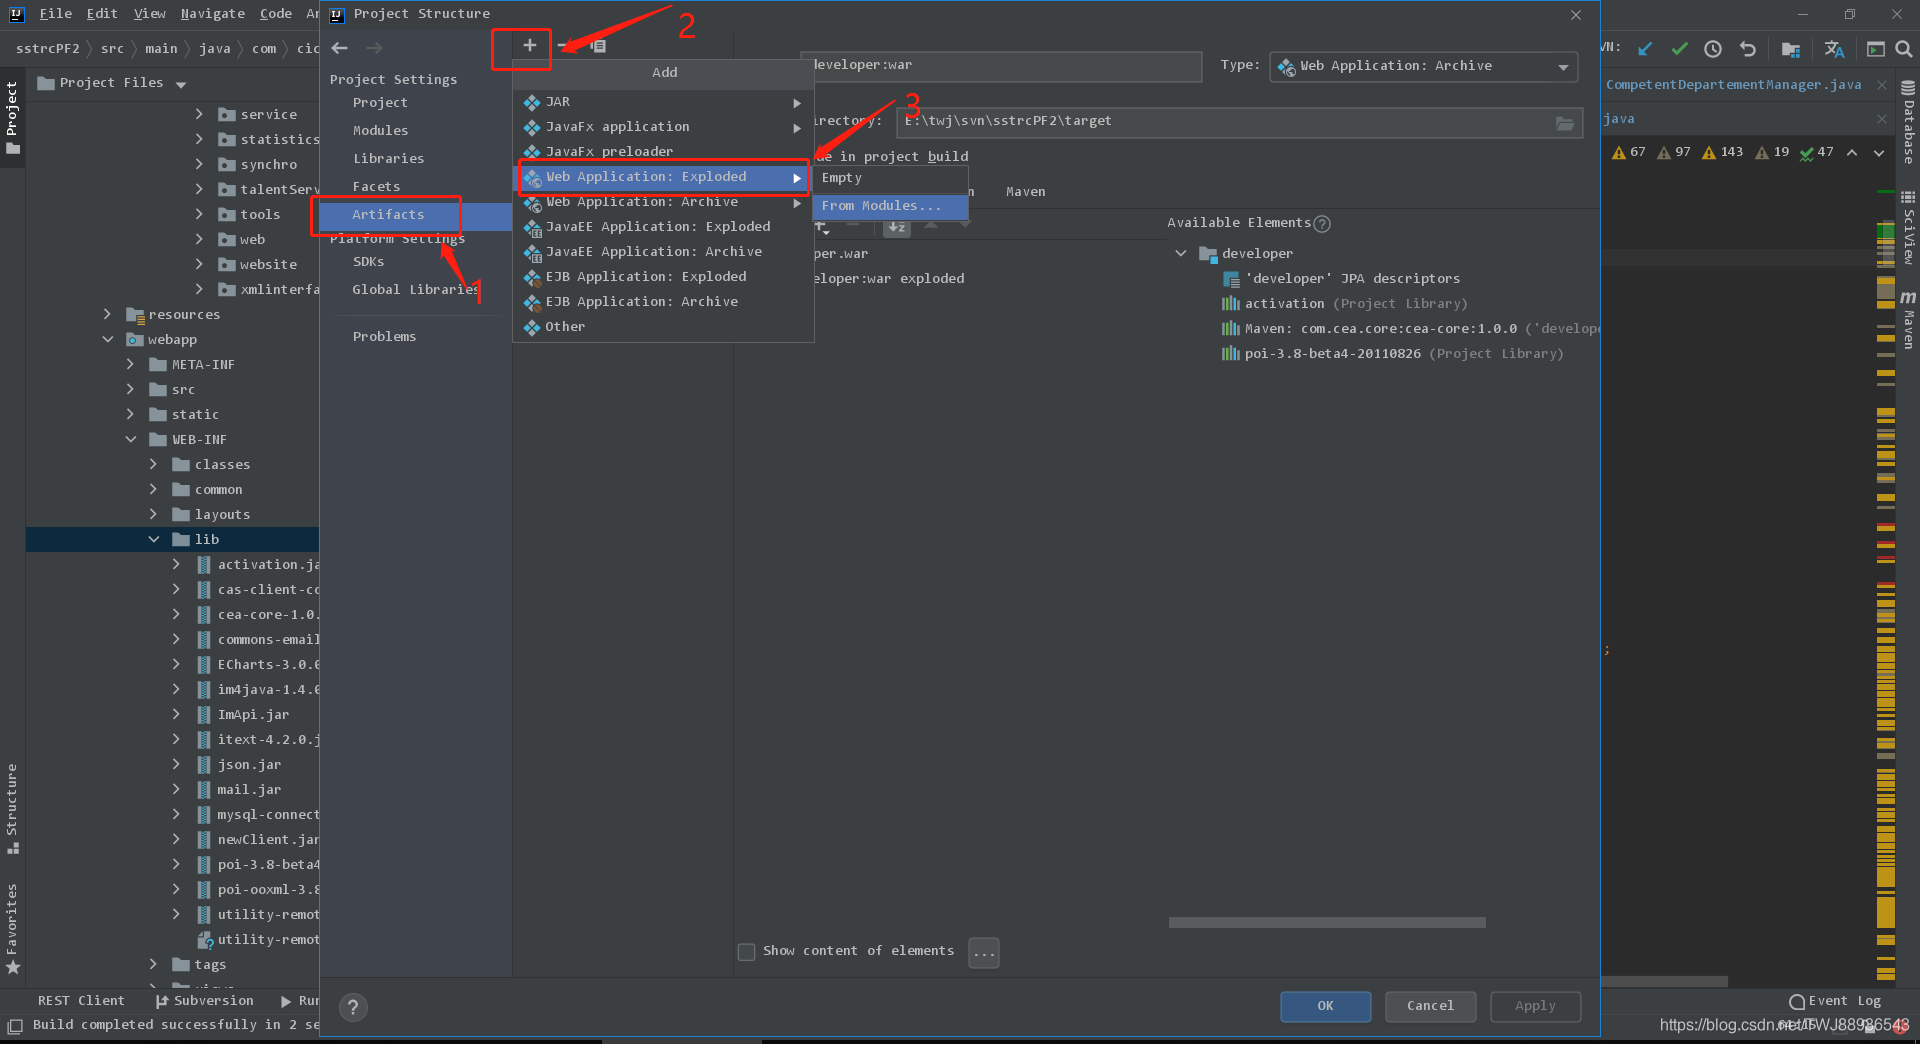
Task: Collapse the WEB-INF folder
Action: [x=130, y=439]
